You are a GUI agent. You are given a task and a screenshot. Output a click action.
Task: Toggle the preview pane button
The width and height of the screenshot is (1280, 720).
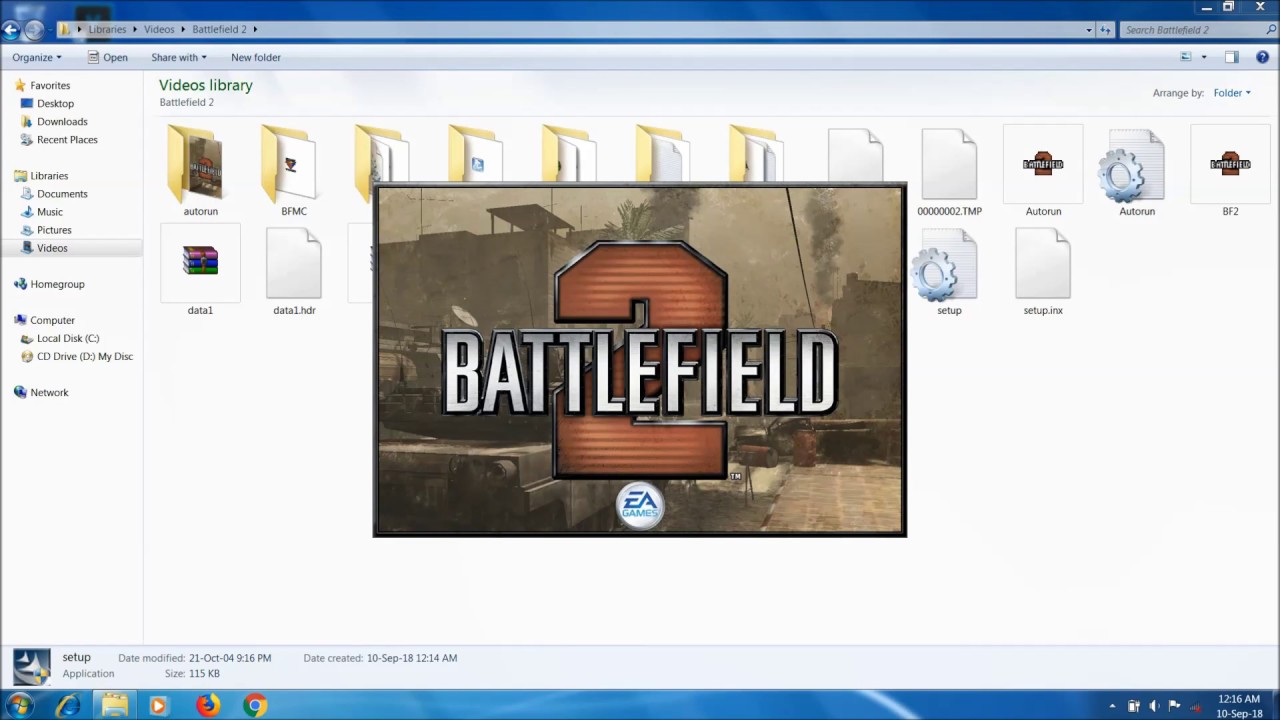1231,57
